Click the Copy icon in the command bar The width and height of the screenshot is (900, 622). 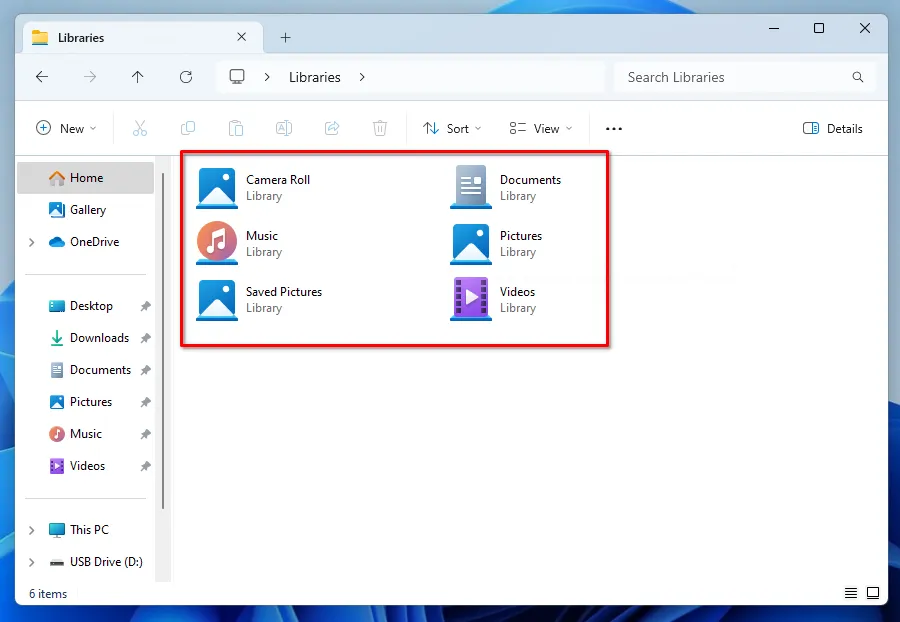point(188,128)
